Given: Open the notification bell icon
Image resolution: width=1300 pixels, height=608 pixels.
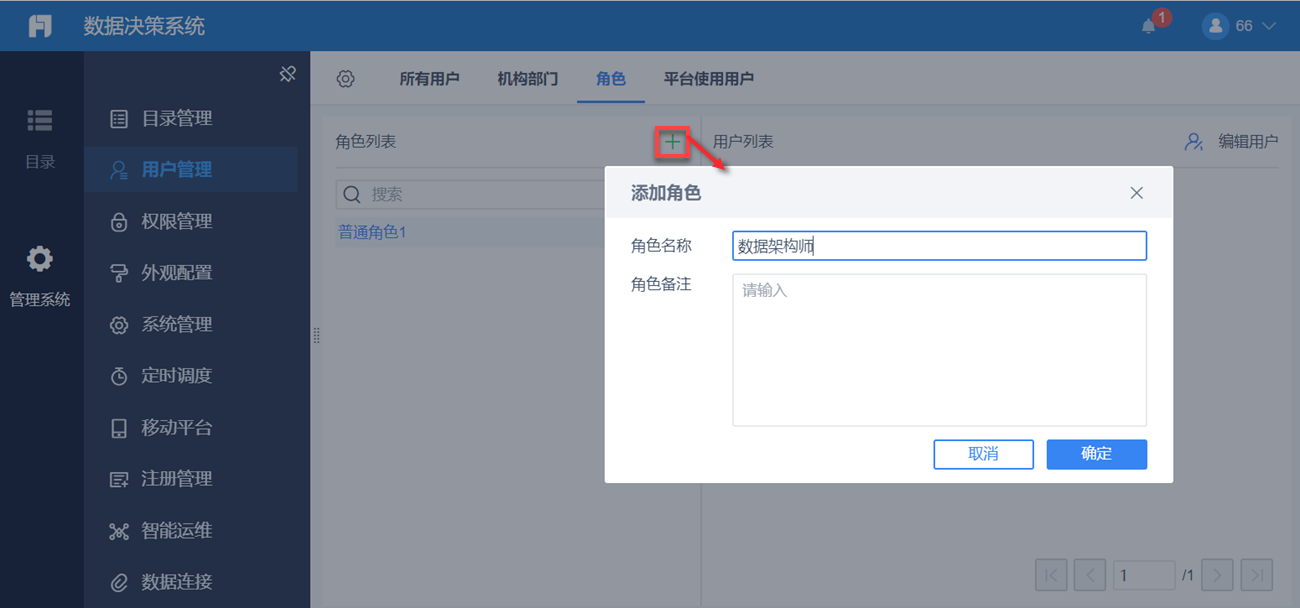Looking at the screenshot, I should point(1148,27).
